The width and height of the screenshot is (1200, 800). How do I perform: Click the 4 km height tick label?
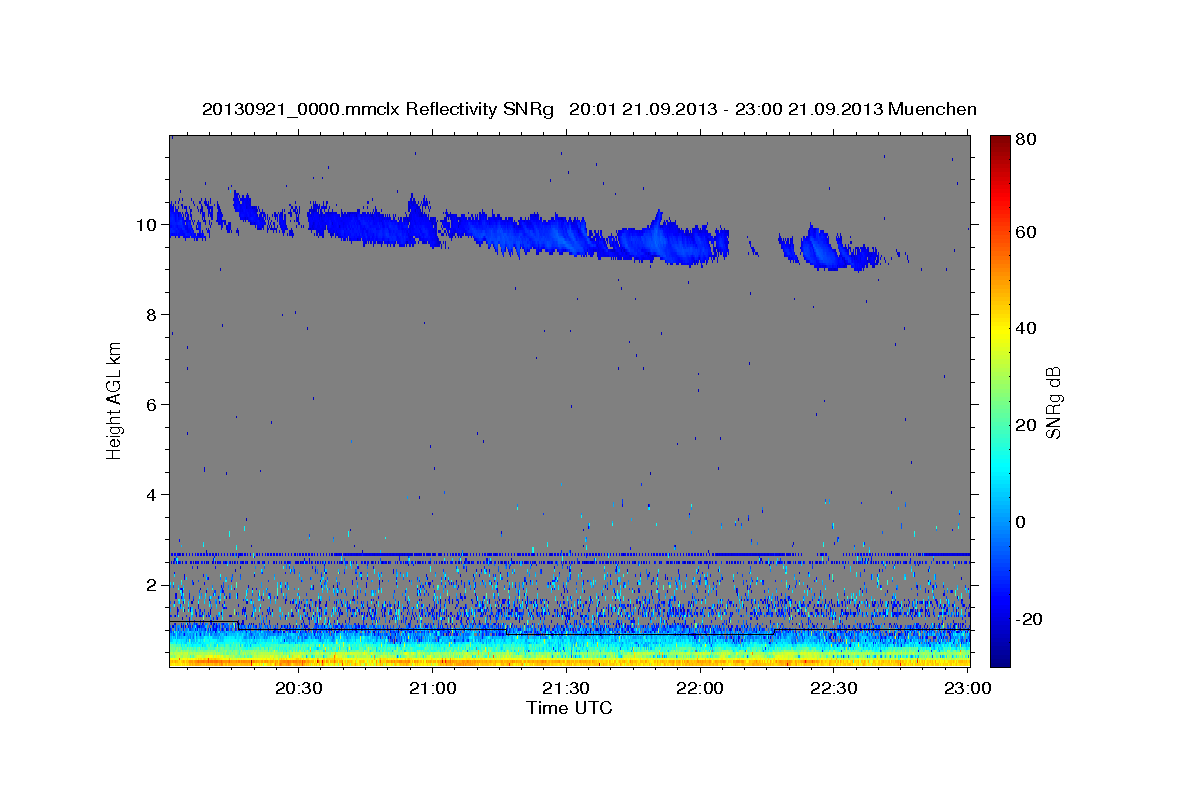pos(153,495)
